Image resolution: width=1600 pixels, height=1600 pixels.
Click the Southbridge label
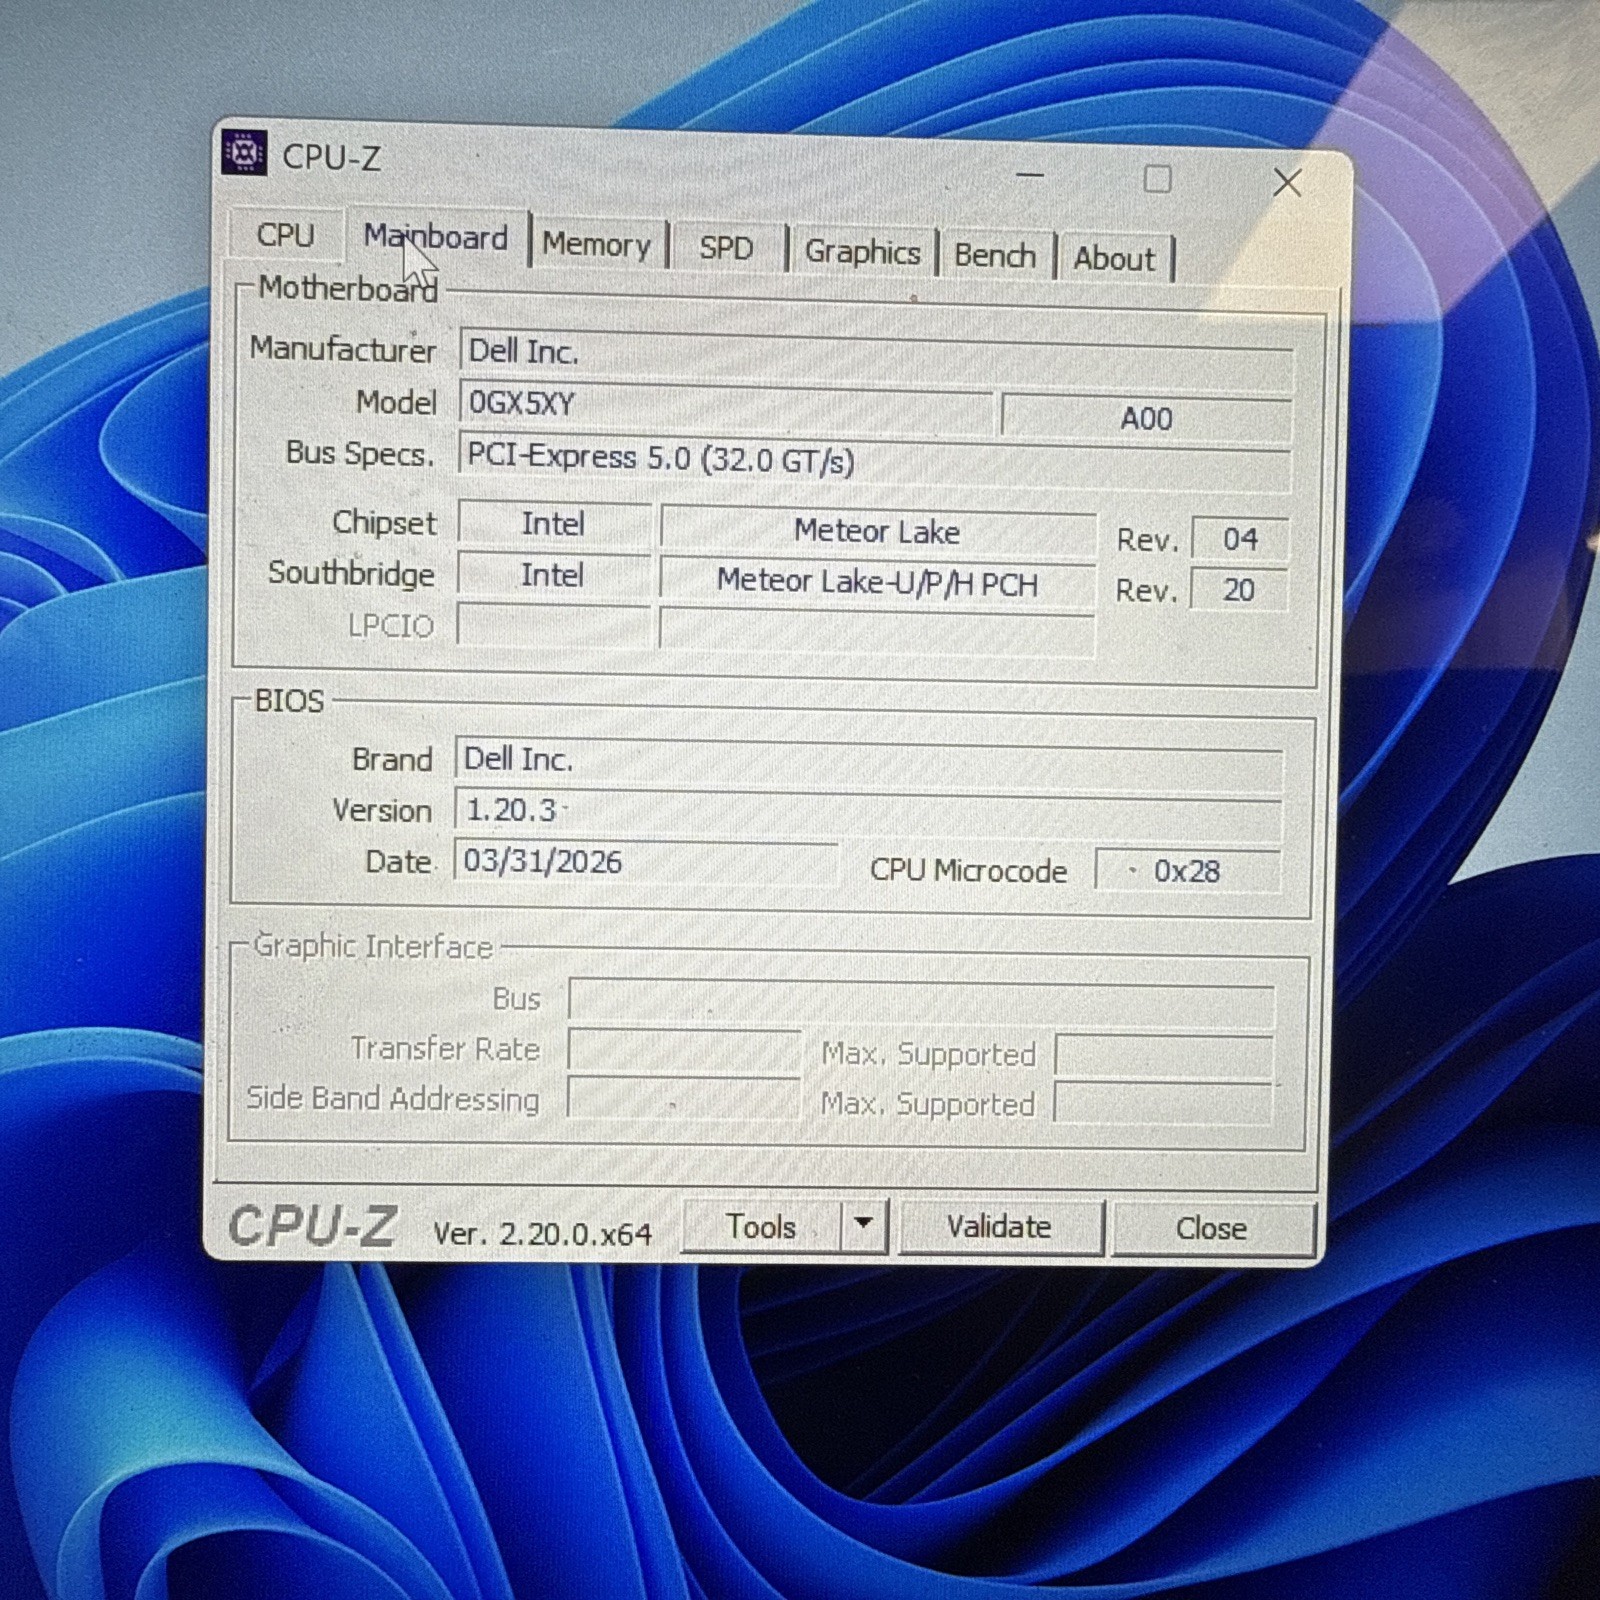click(x=351, y=573)
